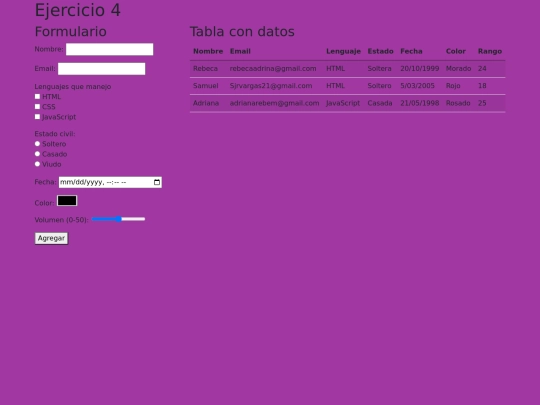This screenshot has height=405, width=540.
Task: Click the 20/10/1999 date cell
Action: click(x=419, y=69)
